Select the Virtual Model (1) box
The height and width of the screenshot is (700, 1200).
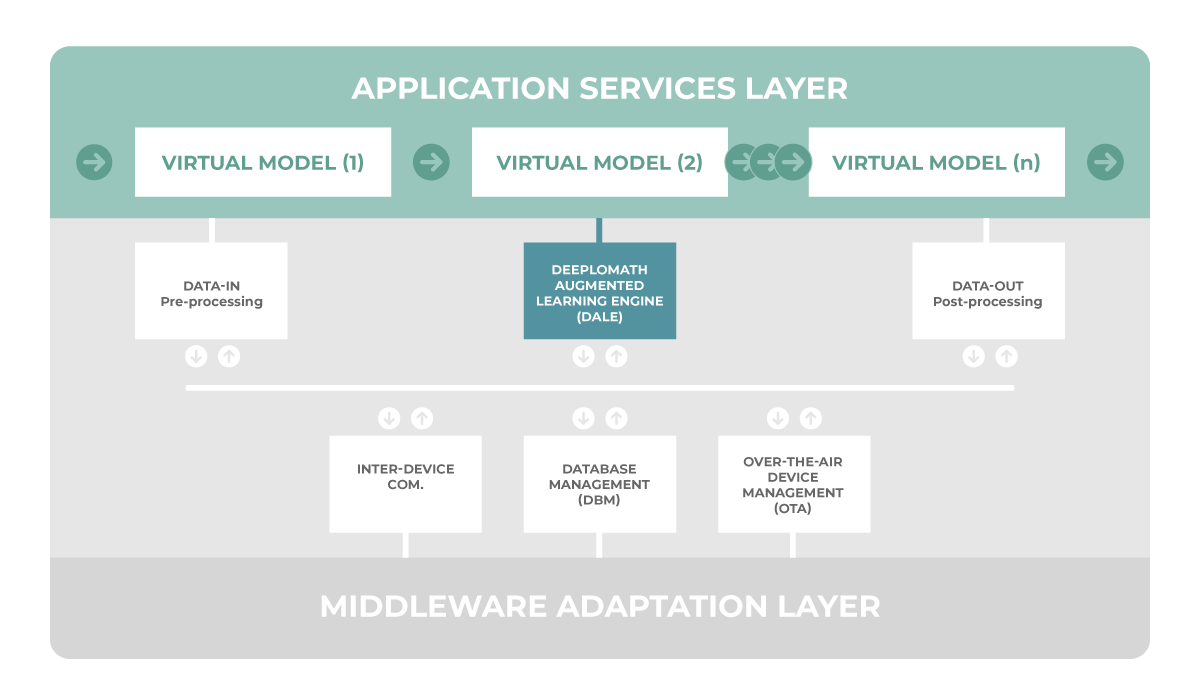(x=263, y=162)
